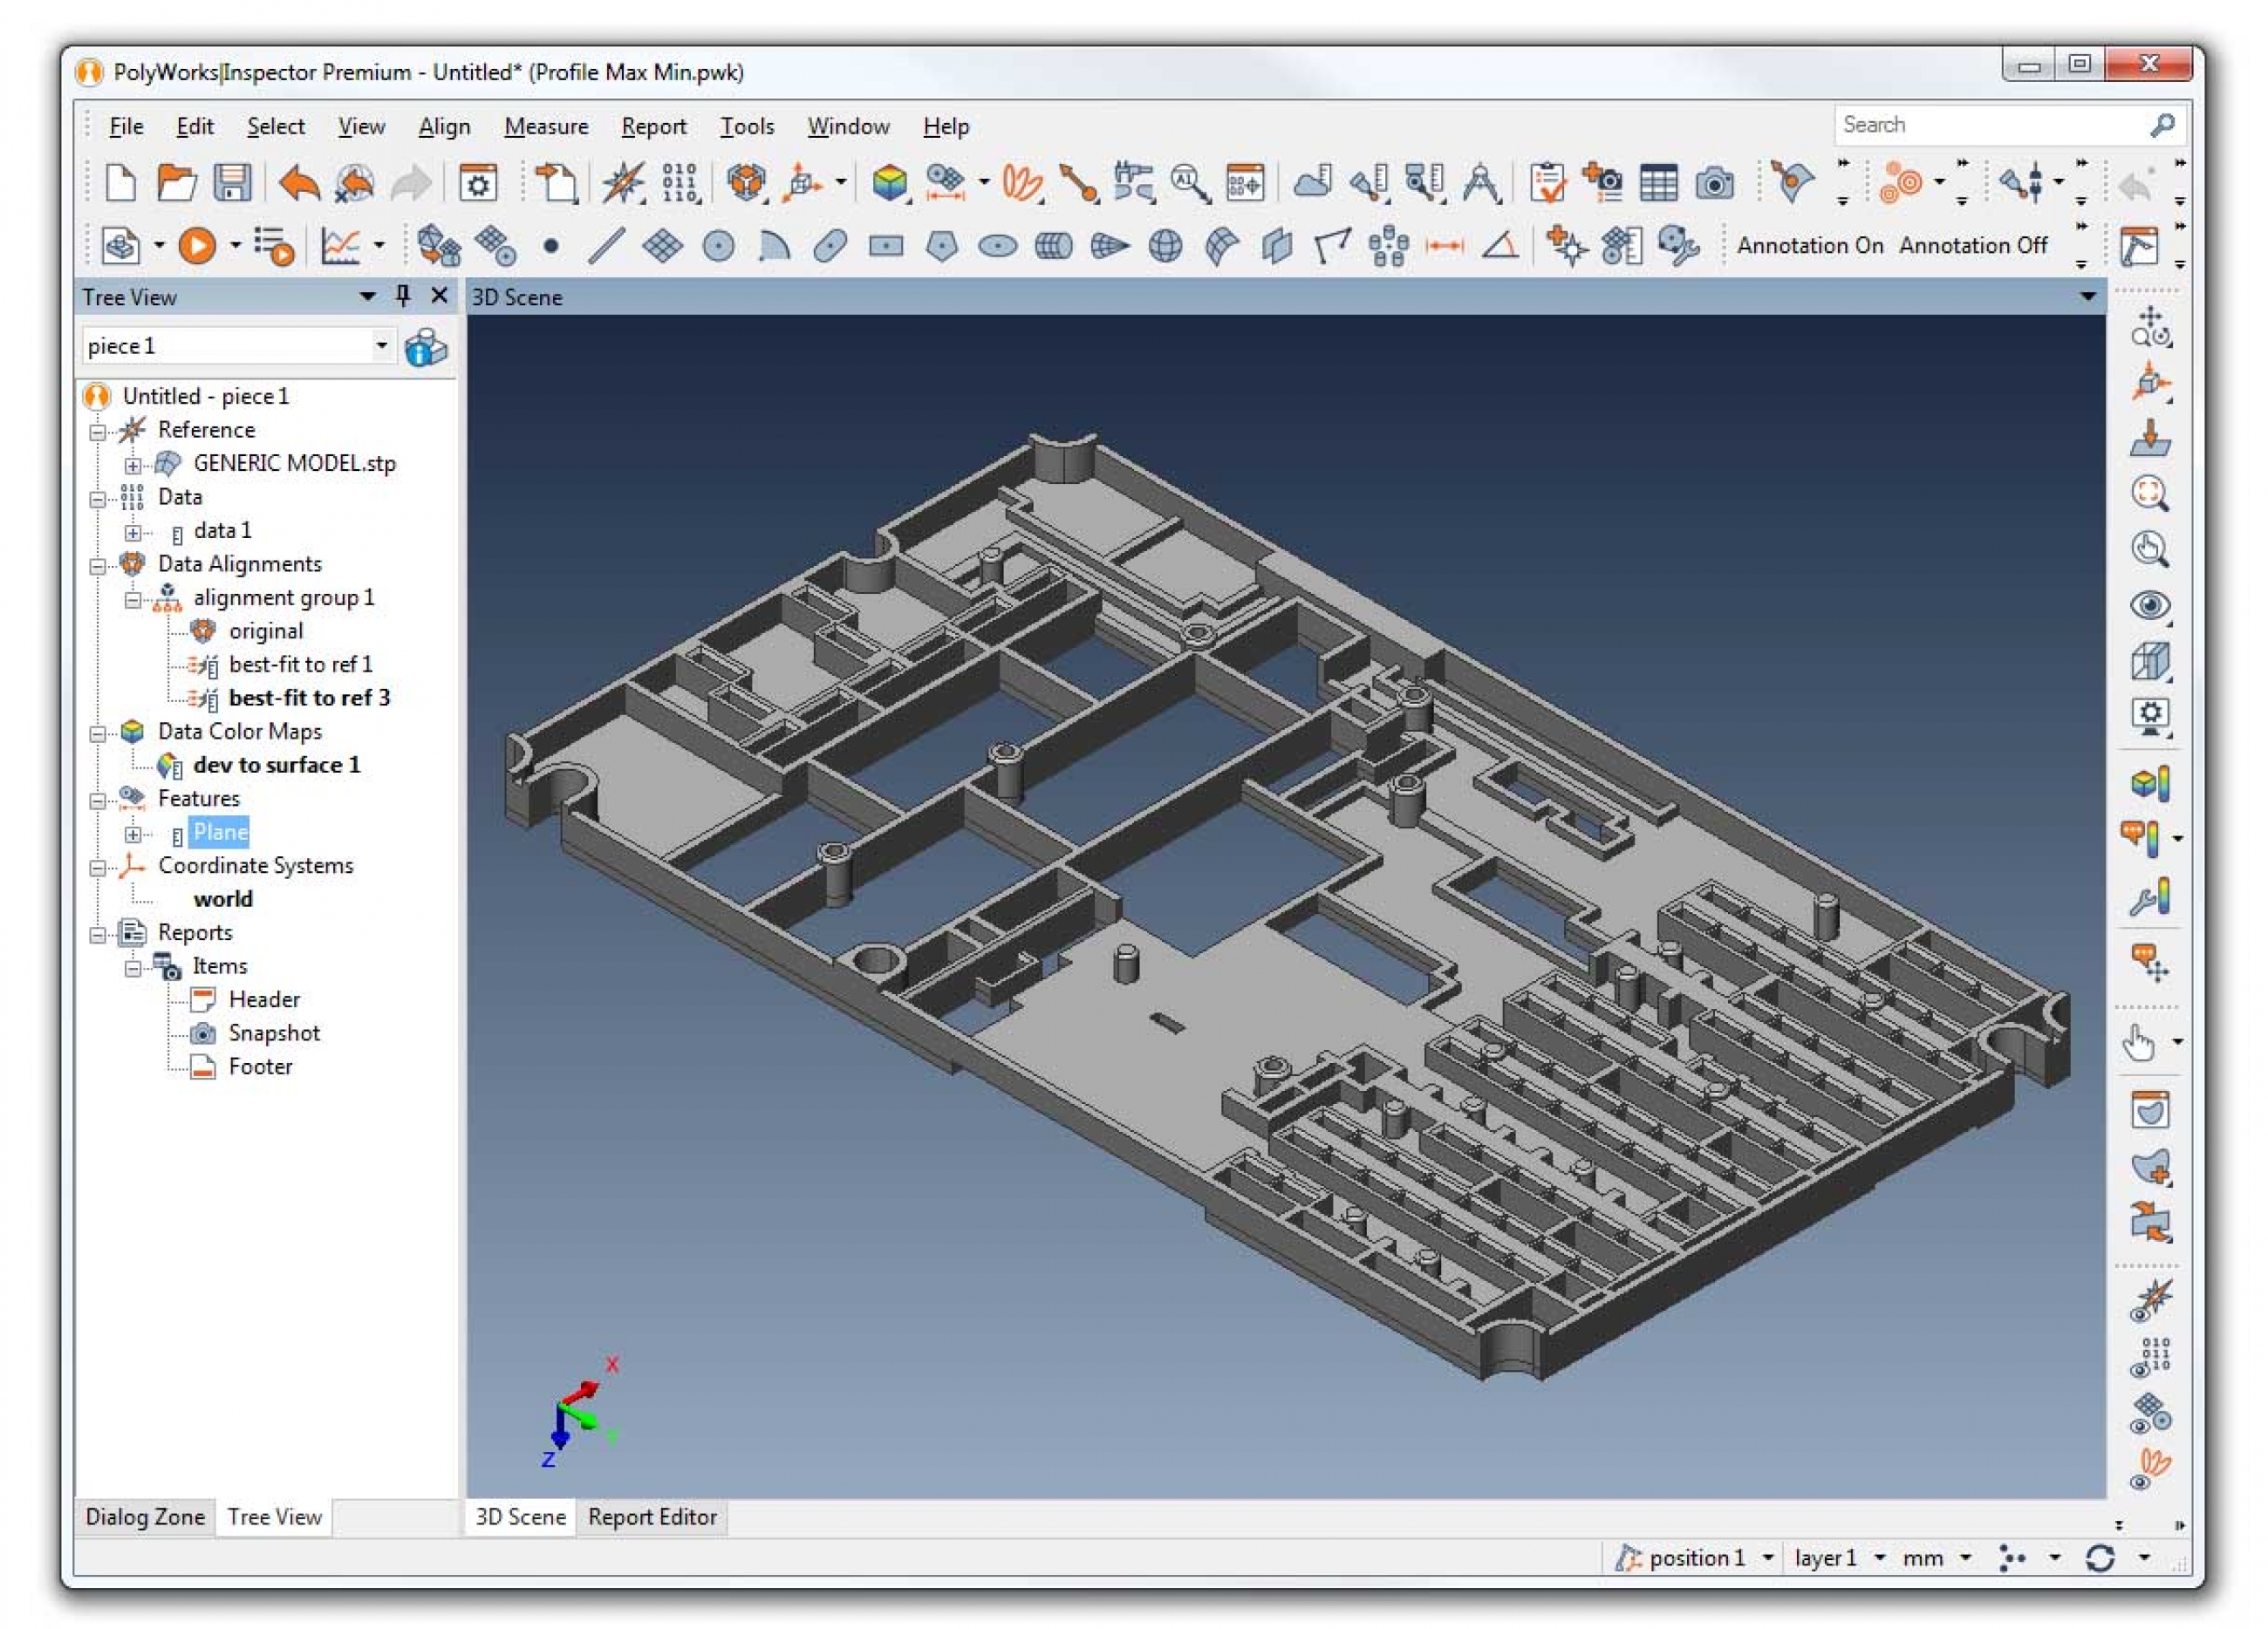Click the angle measurement triangle icon
Viewport: 2268px width, 1629px height.
point(1499,245)
